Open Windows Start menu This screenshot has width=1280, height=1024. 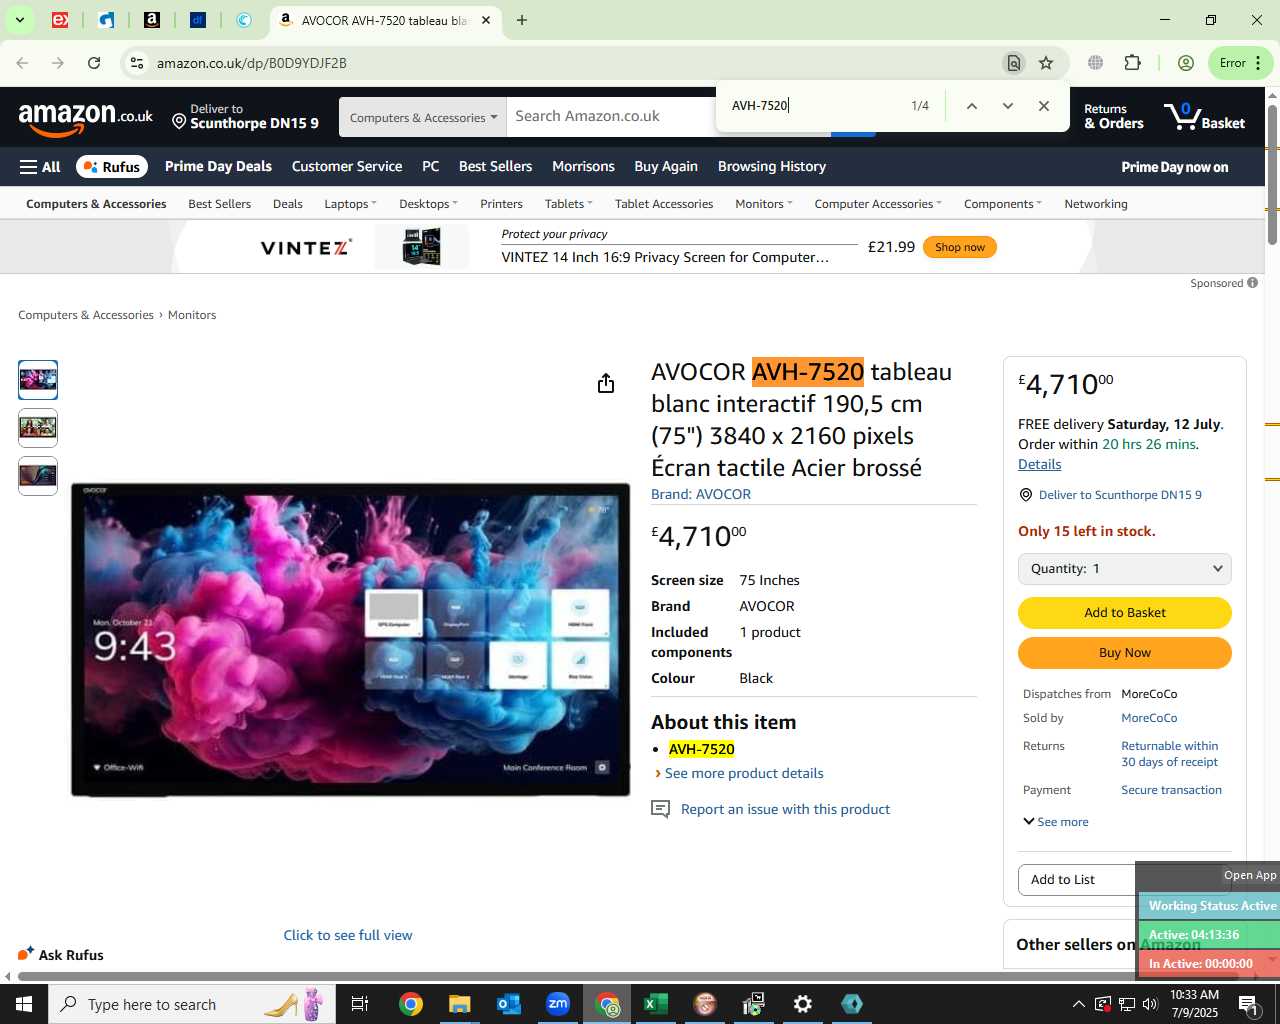(x=24, y=1004)
